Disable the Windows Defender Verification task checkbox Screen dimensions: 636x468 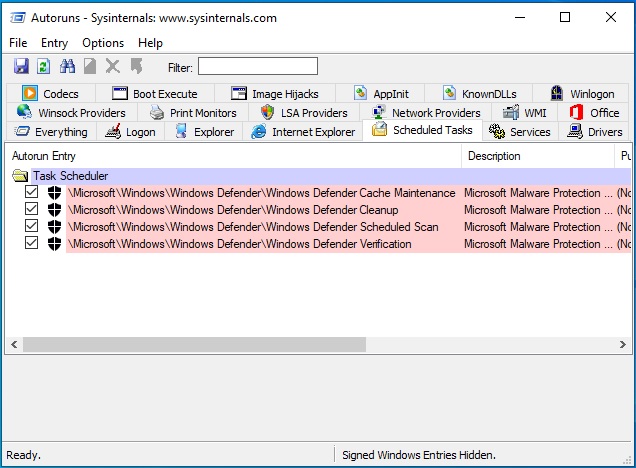point(32,244)
